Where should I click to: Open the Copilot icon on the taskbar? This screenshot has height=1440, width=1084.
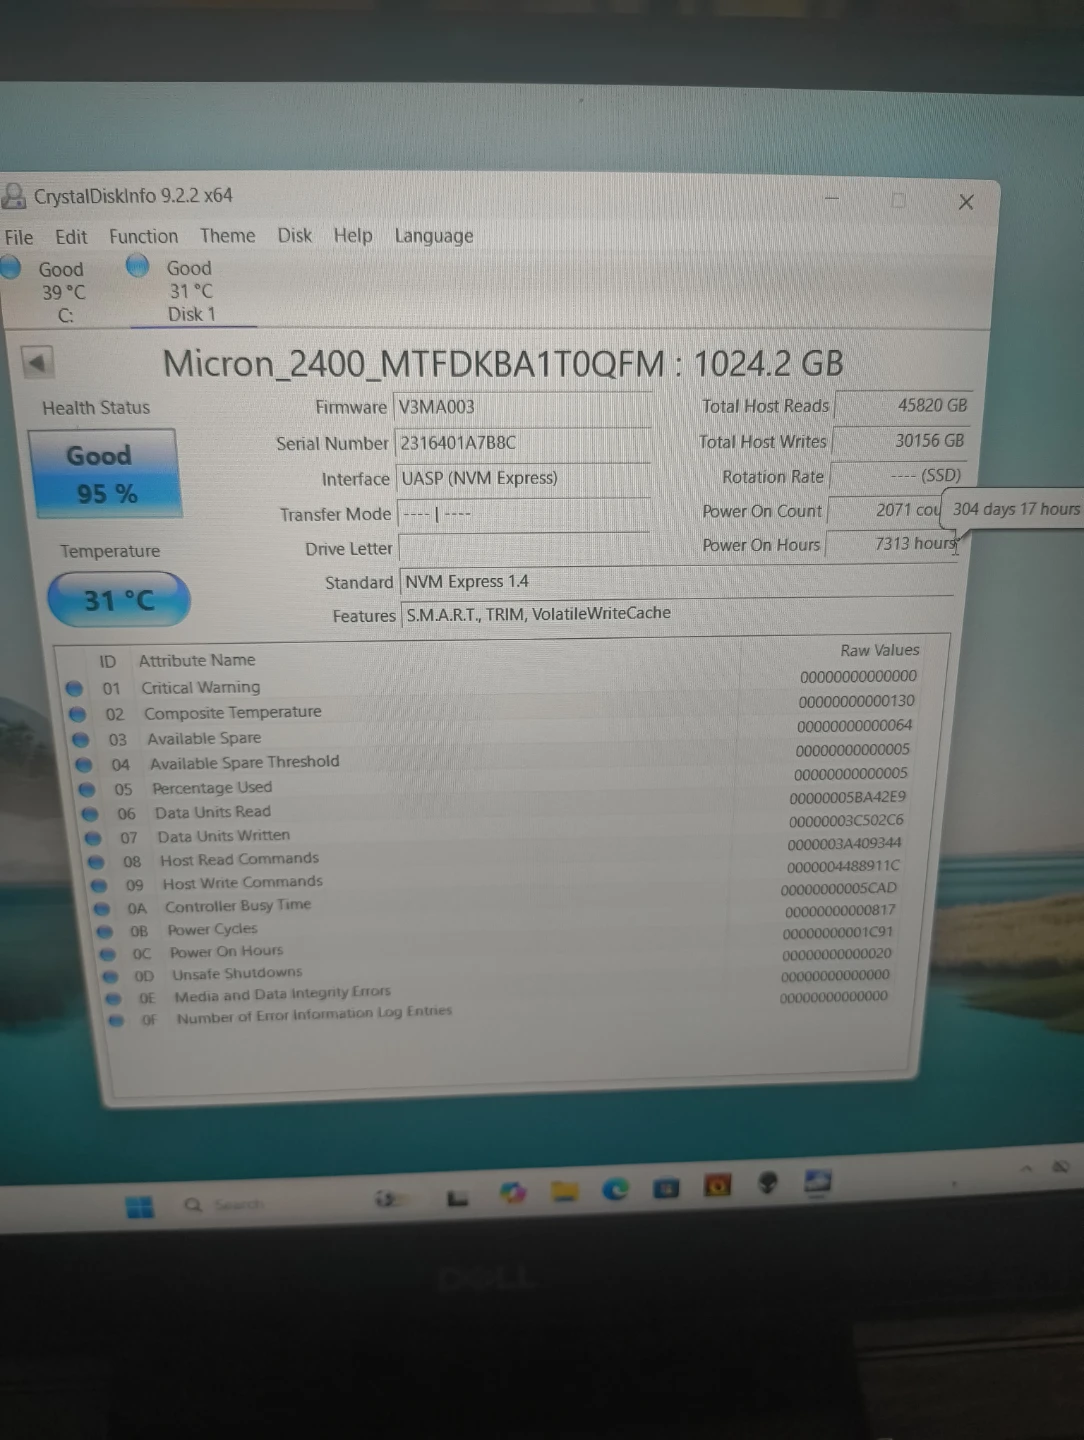click(514, 1192)
